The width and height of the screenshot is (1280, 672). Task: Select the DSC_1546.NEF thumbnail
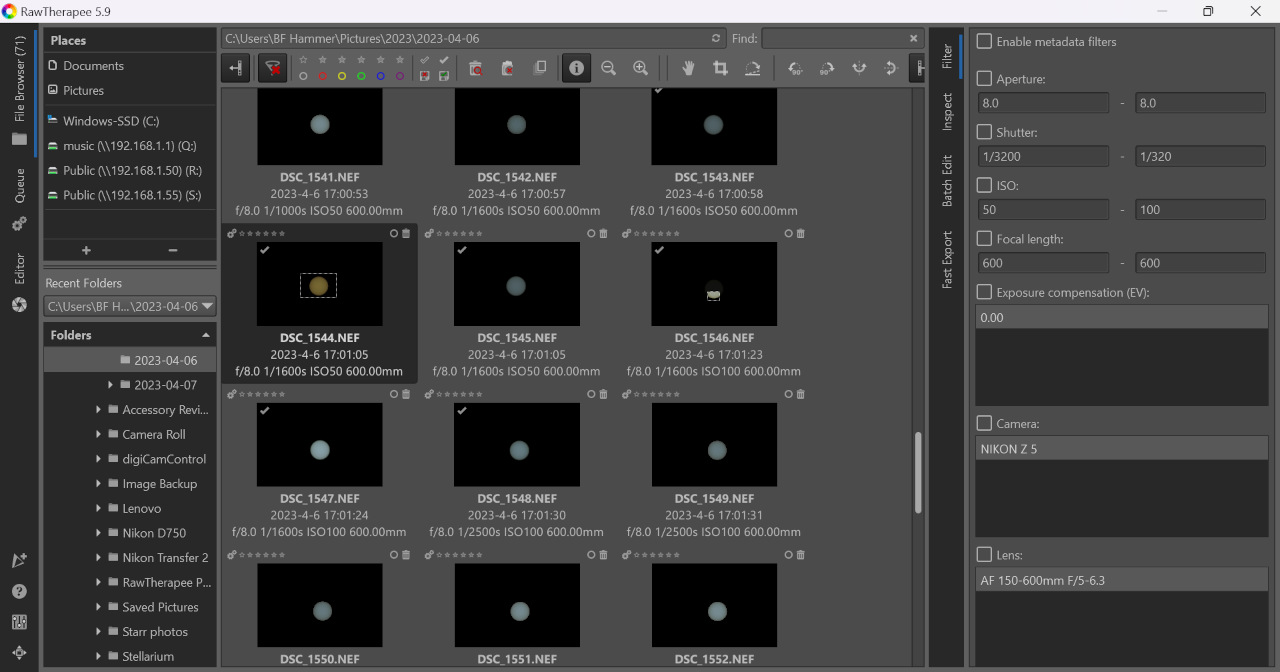click(713, 284)
